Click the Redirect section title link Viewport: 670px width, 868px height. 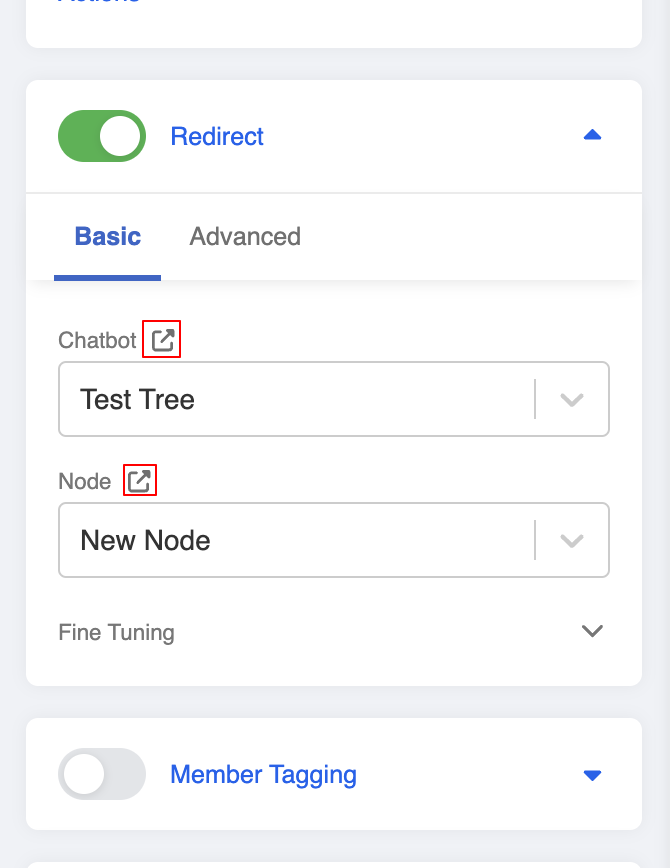tap(217, 136)
